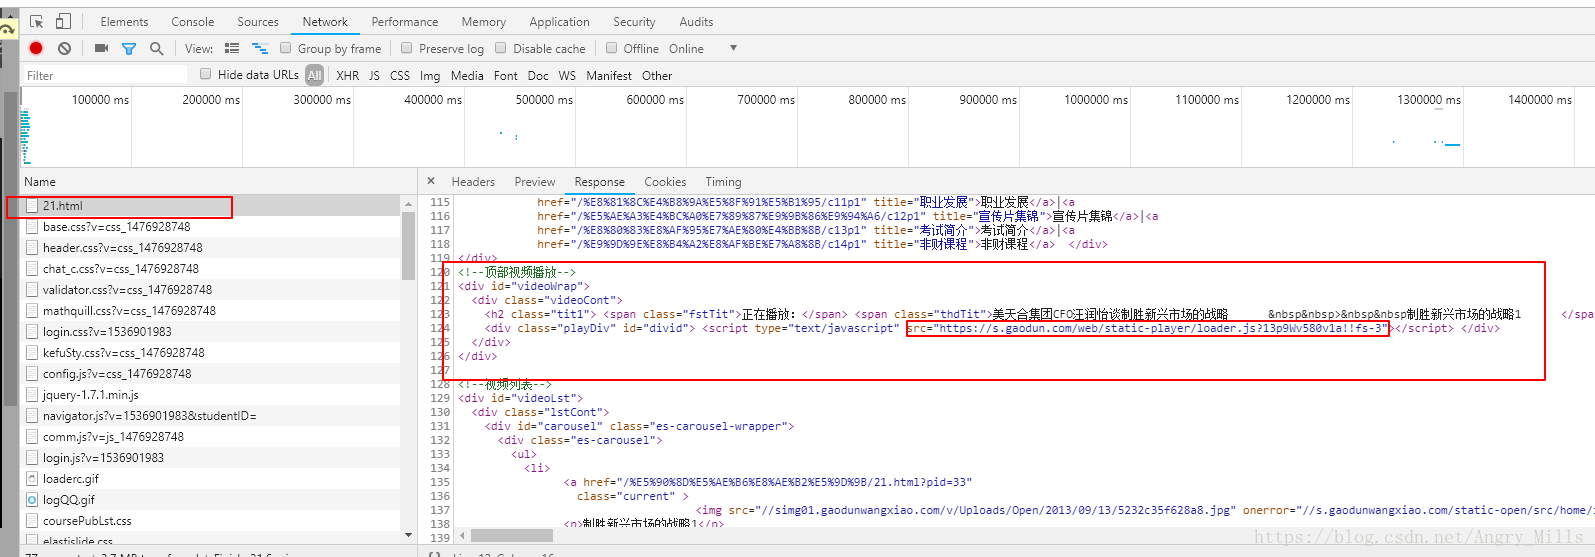Select the Network tab
This screenshot has width=1595, height=557.
click(x=325, y=21)
